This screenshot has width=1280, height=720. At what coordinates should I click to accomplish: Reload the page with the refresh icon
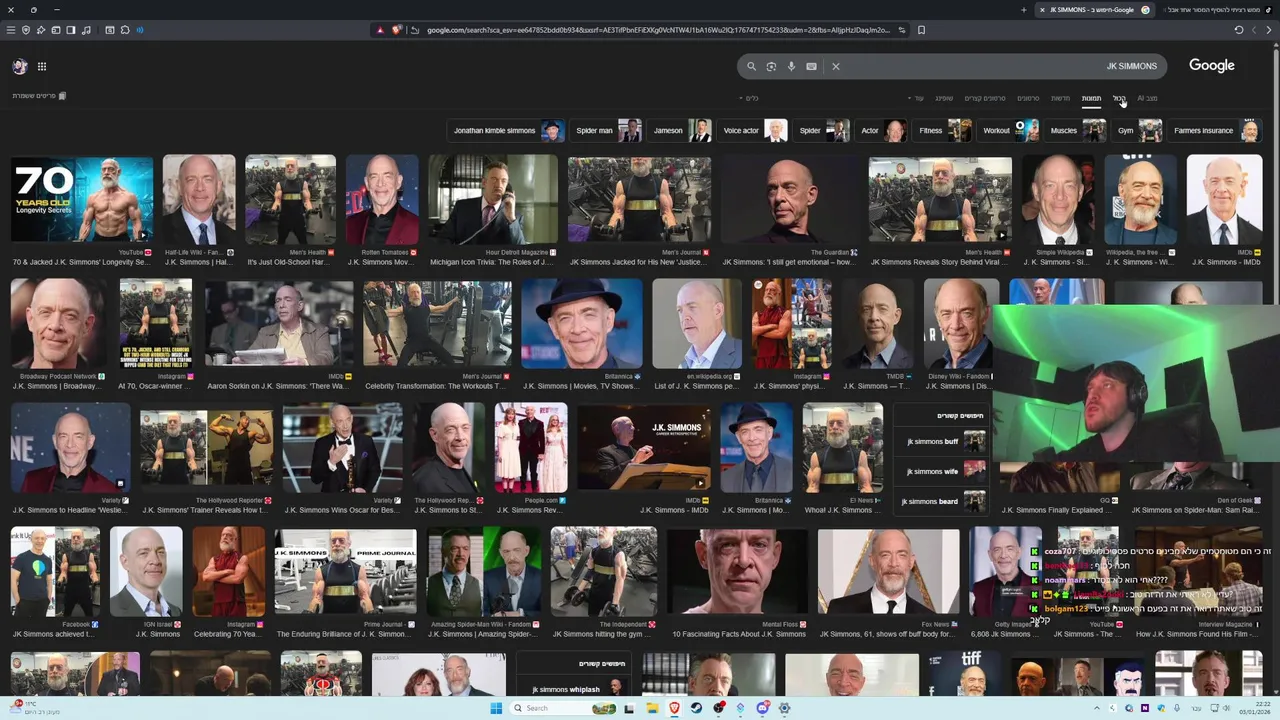1238,30
